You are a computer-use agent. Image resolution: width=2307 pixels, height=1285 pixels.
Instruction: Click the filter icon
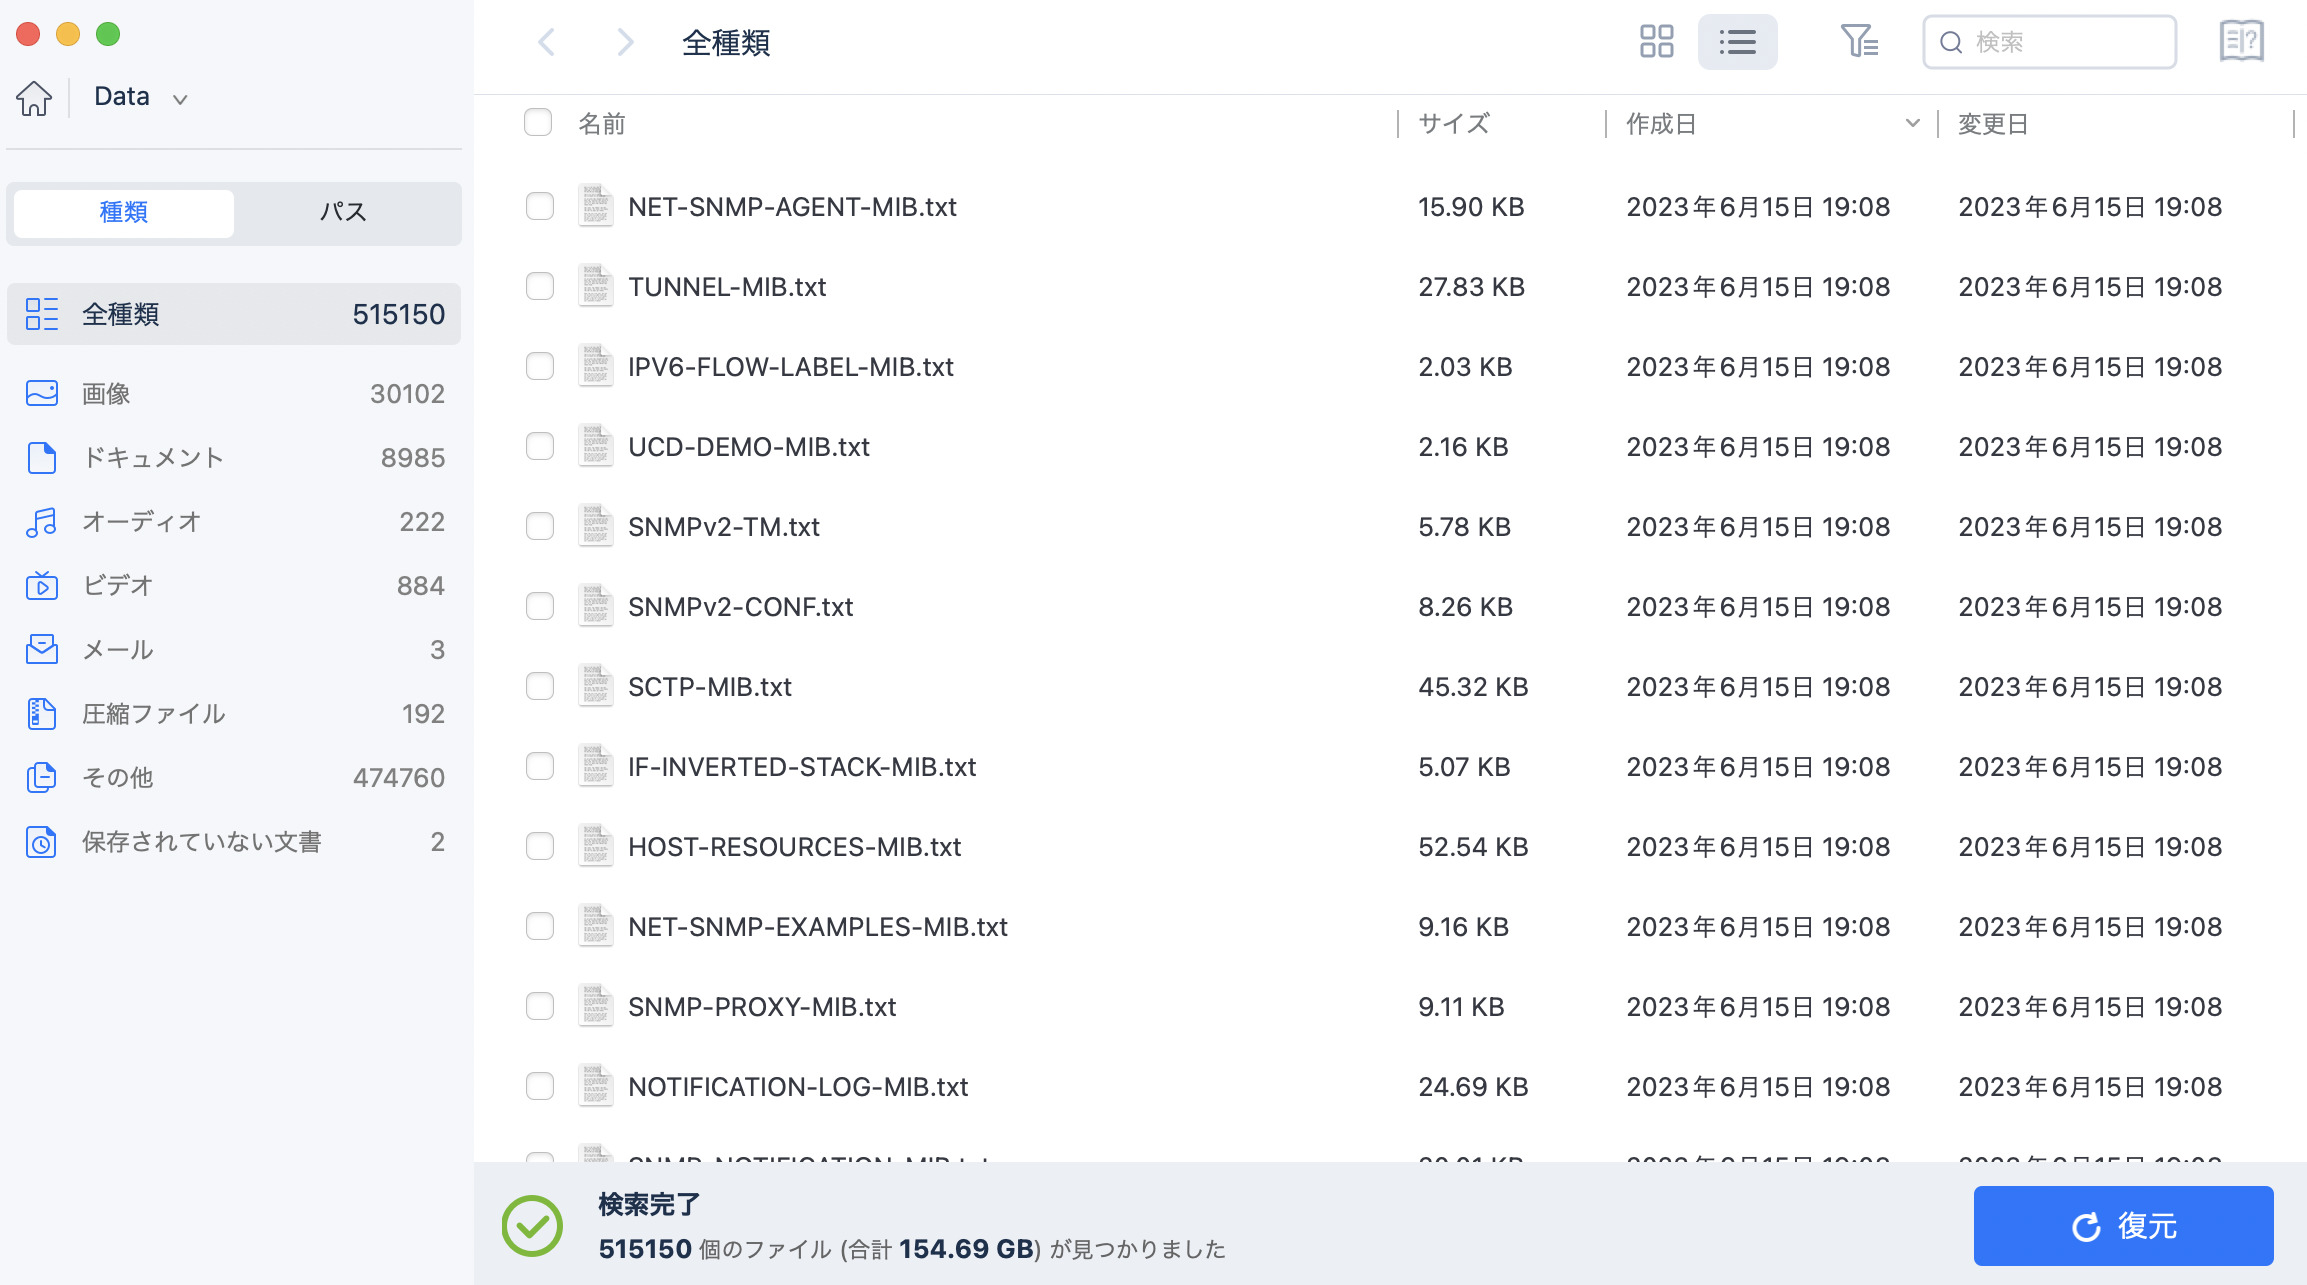pyautogui.click(x=1854, y=43)
